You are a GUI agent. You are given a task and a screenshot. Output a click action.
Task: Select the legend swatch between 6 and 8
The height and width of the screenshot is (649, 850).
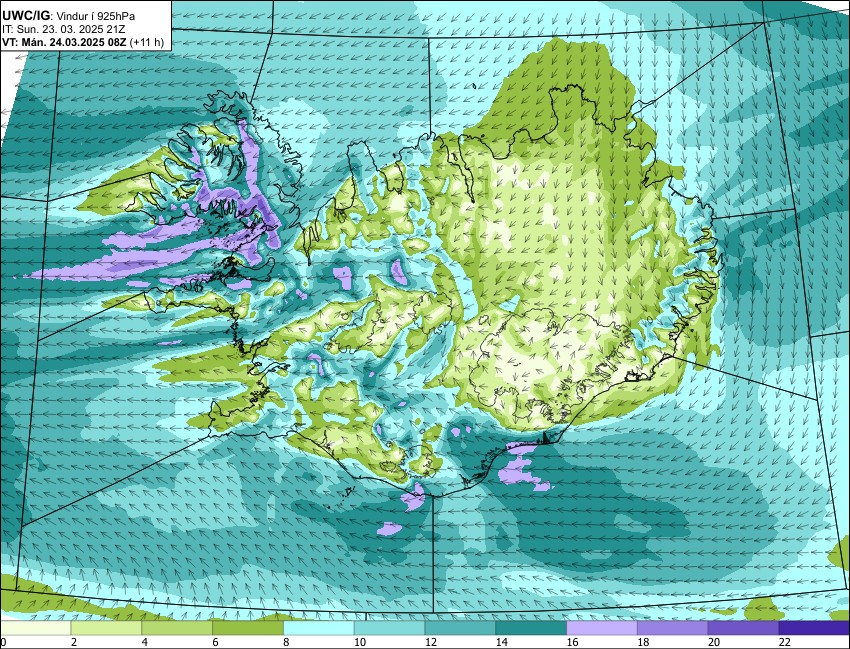click(248, 628)
